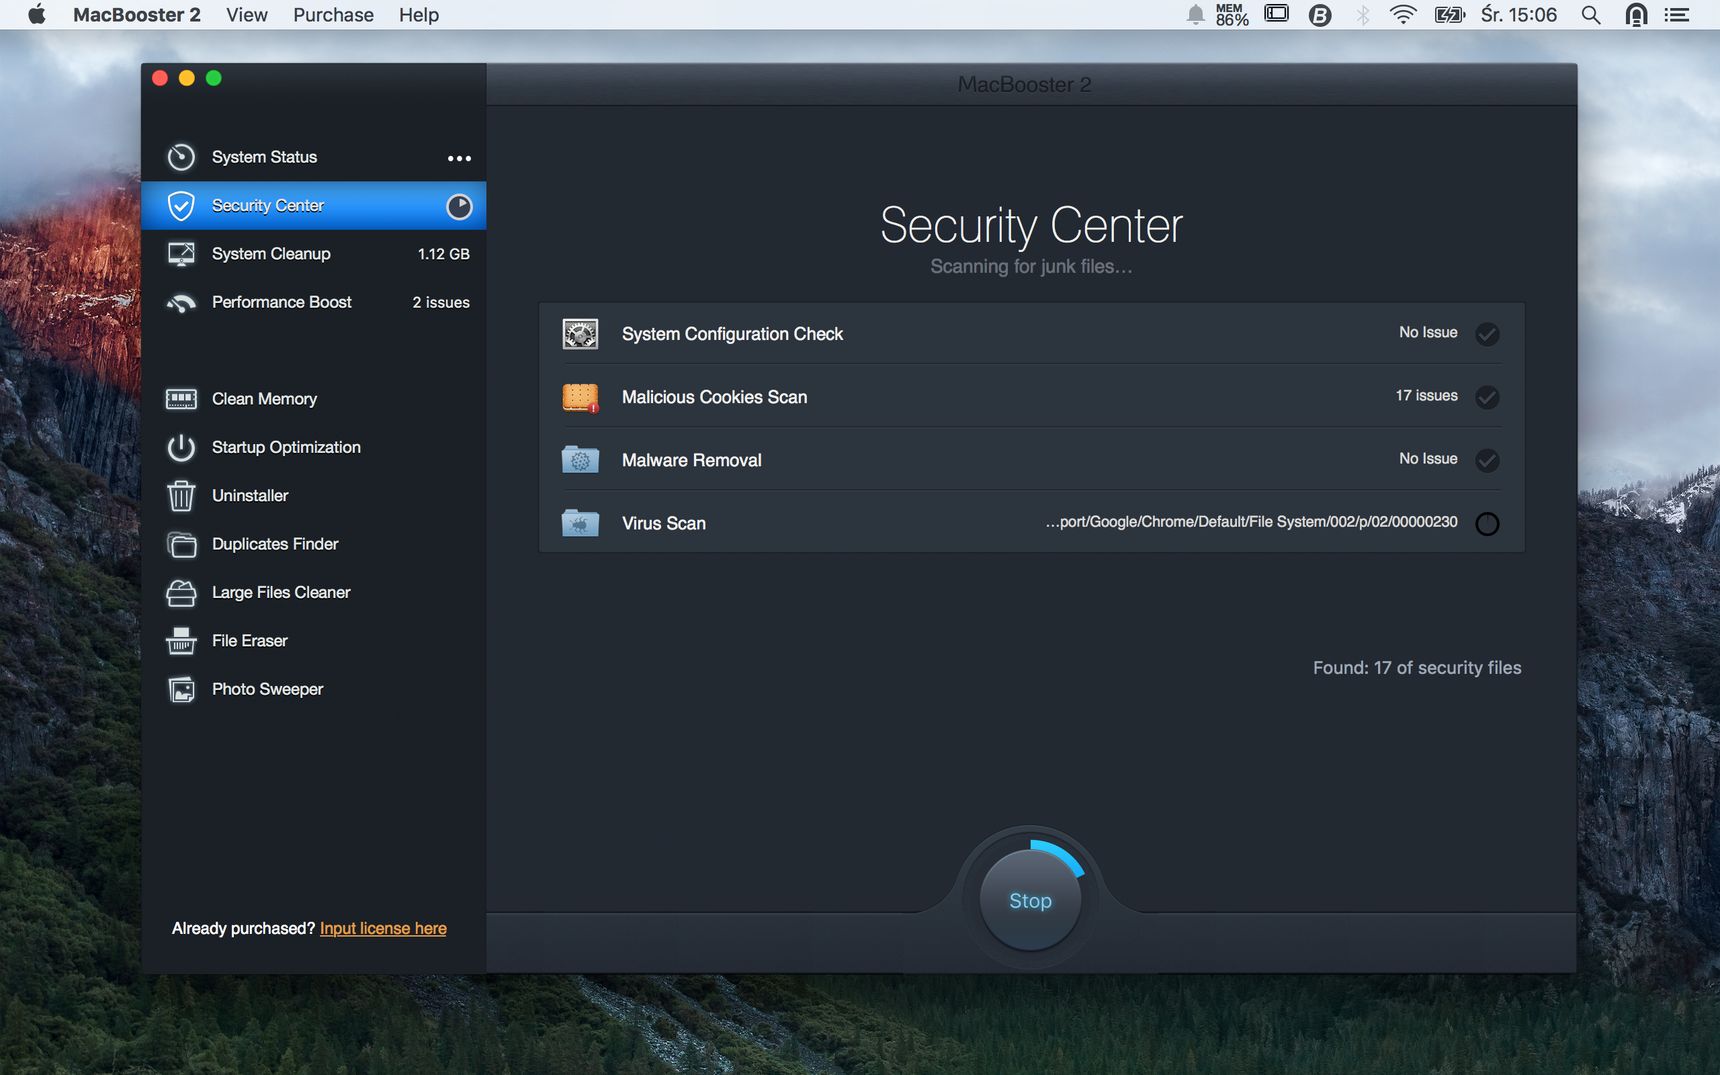Image resolution: width=1720 pixels, height=1075 pixels.
Task: Open the System Cleanup monitor icon
Action: (181, 254)
